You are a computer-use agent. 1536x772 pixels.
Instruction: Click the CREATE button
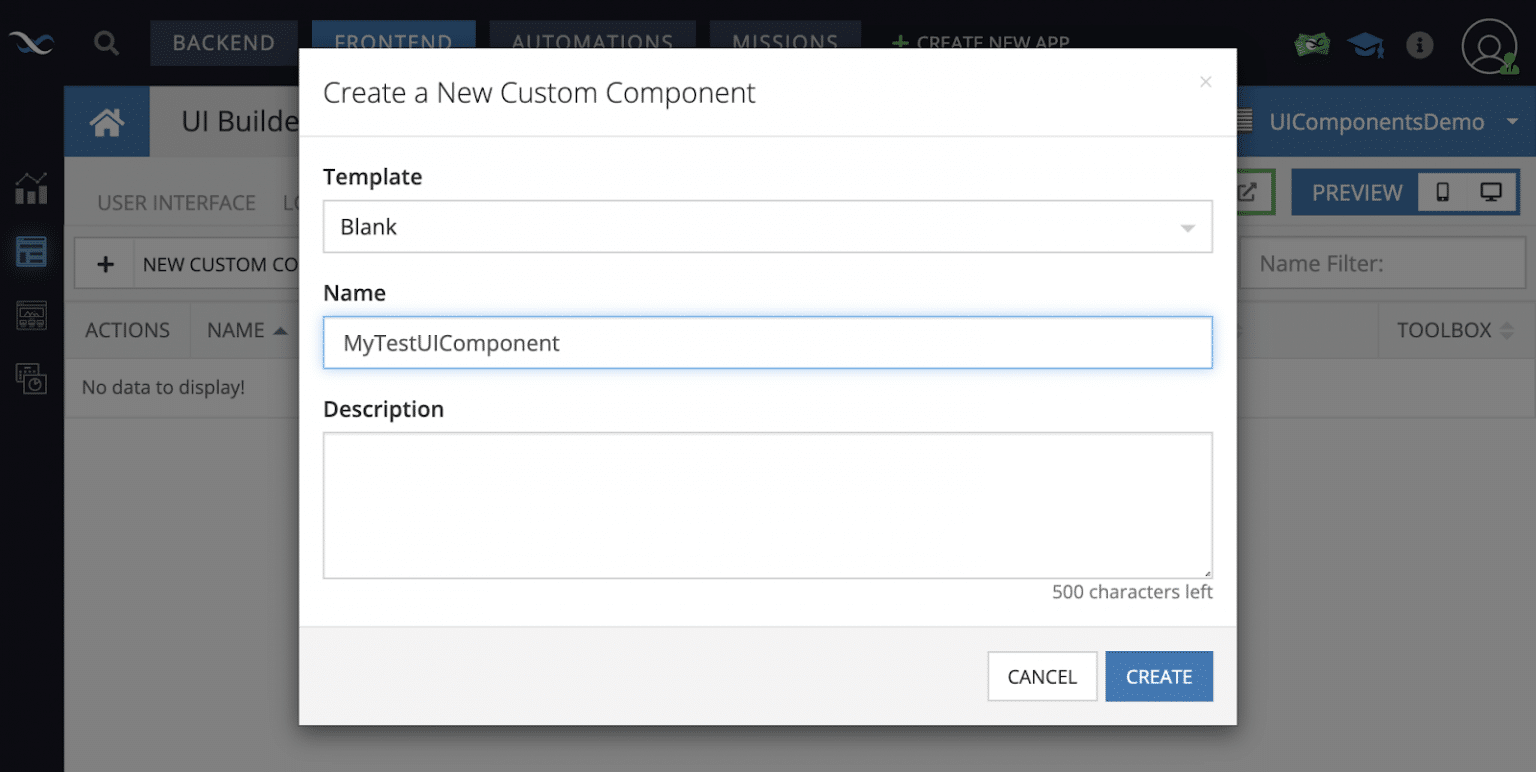point(1159,677)
